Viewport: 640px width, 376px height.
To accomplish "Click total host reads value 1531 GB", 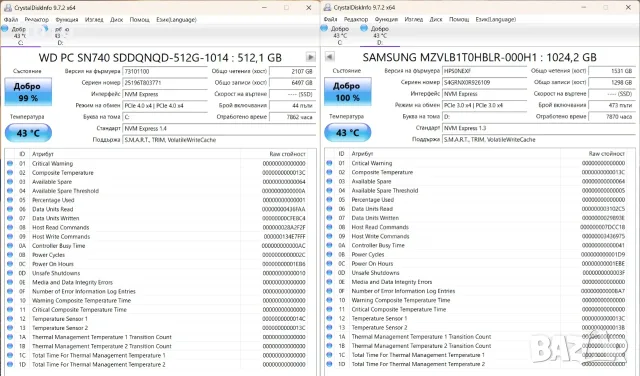I will tap(612, 71).
